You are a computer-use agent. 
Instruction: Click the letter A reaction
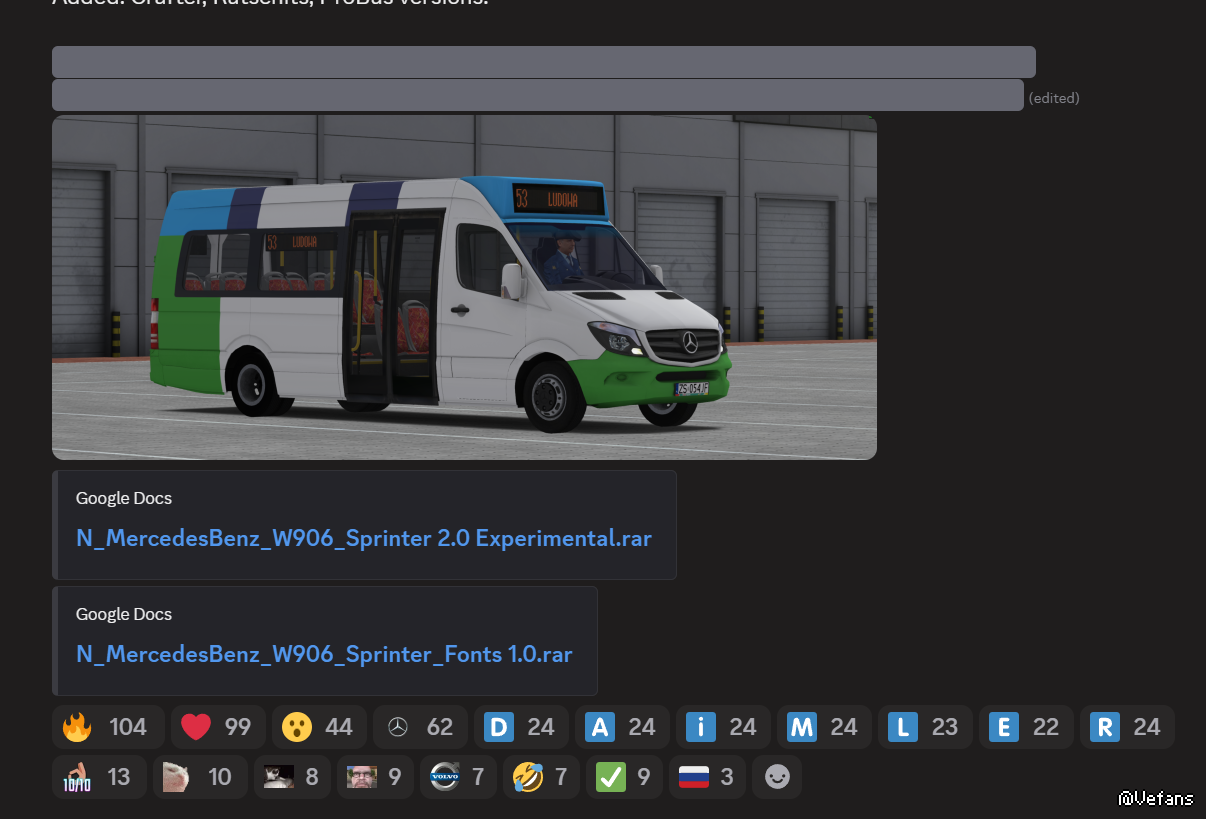622,727
